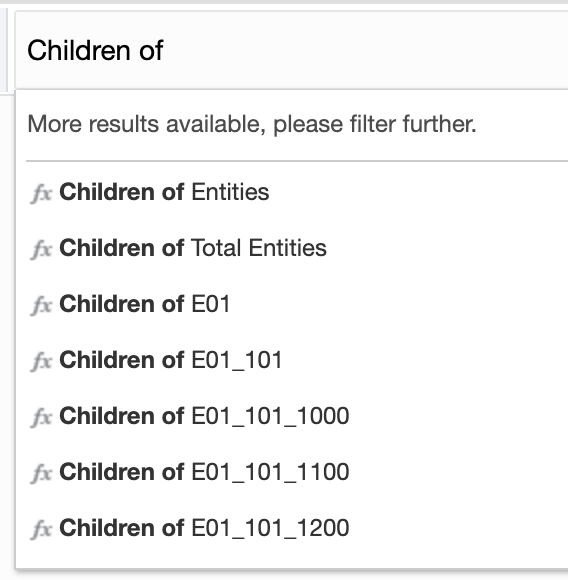This screenshot has width=568, height=580.
Task: Click the fx icon beside Children of Total Entities
Action: pyautogui.click(x=41, y=249)
